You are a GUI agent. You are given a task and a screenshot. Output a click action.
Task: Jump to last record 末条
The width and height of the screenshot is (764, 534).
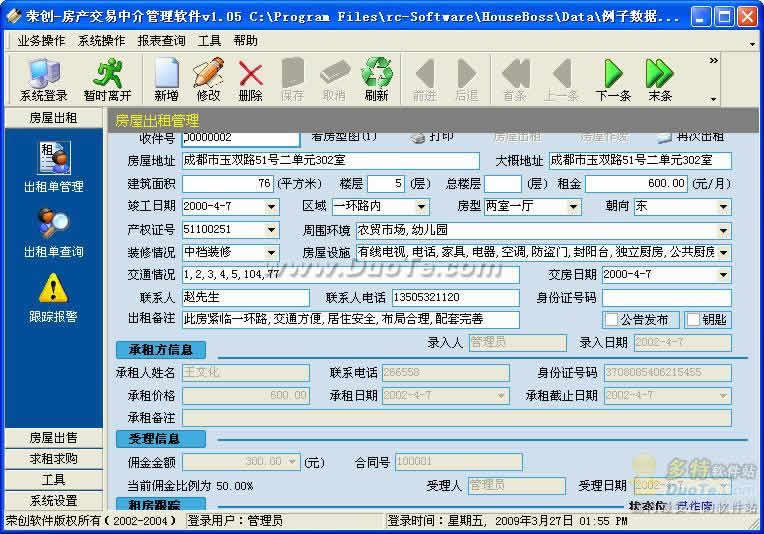coord(660,79)
